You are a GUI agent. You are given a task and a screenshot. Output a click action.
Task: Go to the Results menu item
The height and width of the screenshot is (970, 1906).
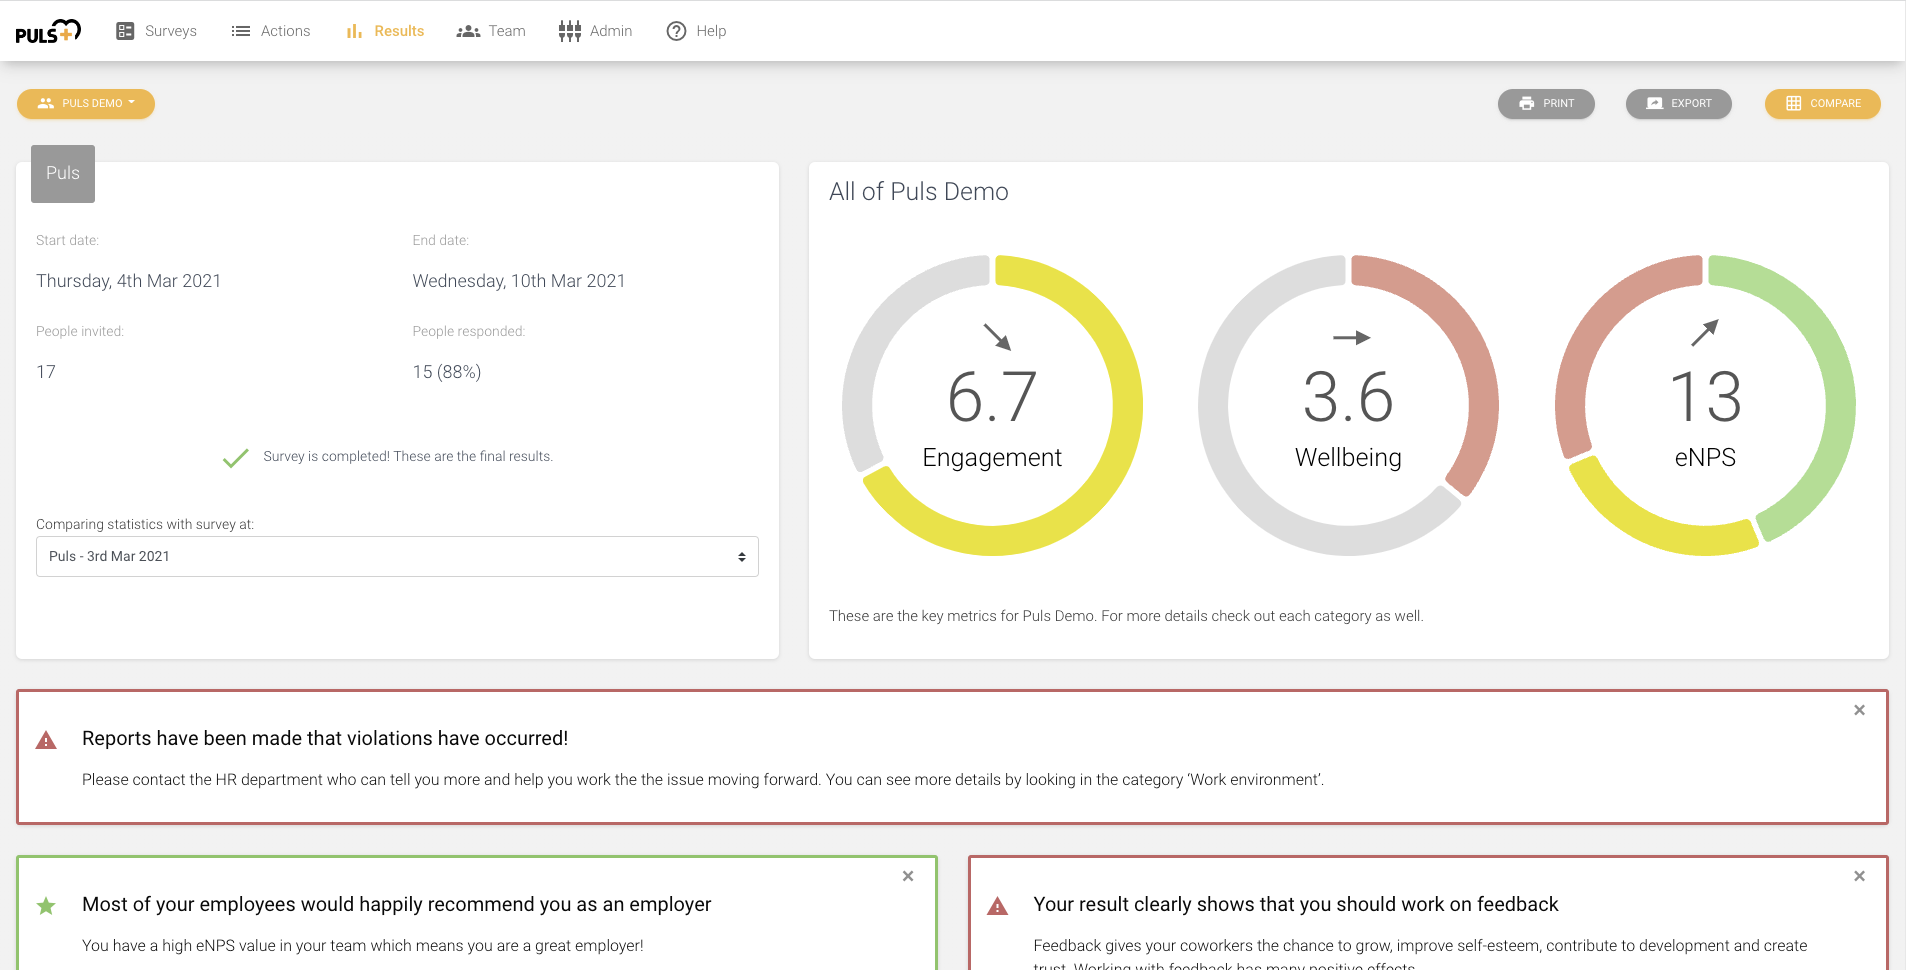click(385, 31)
